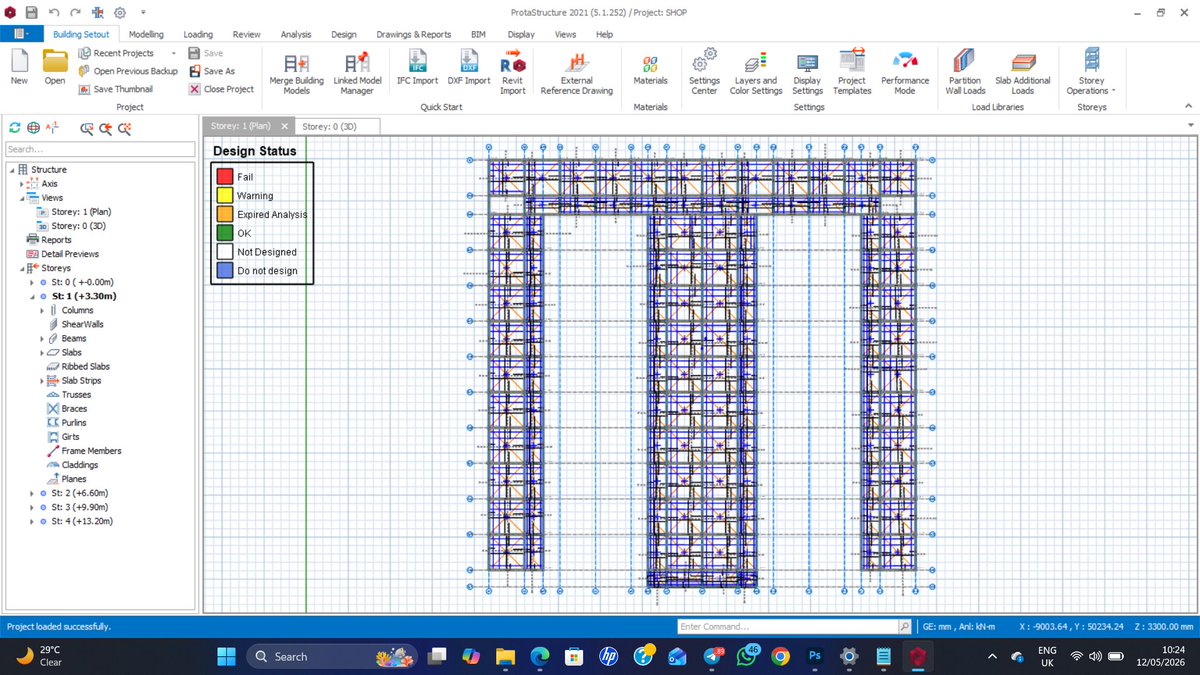
Task: Click the IFC Import icon
Action: (417, 60)
